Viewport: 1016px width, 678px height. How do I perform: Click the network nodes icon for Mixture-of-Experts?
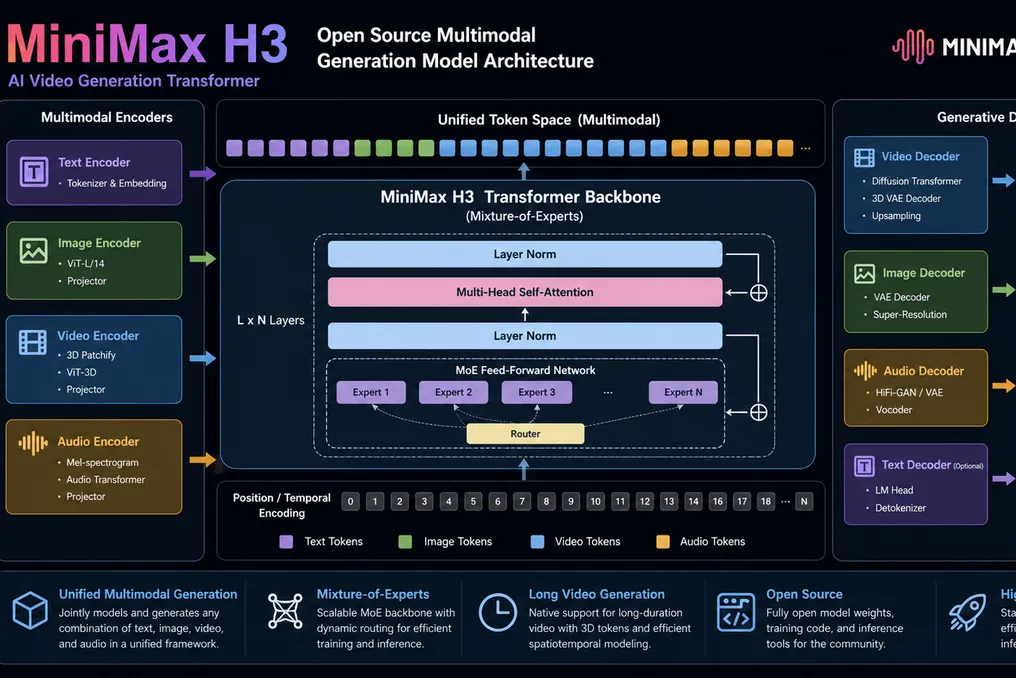coord(285,611)
